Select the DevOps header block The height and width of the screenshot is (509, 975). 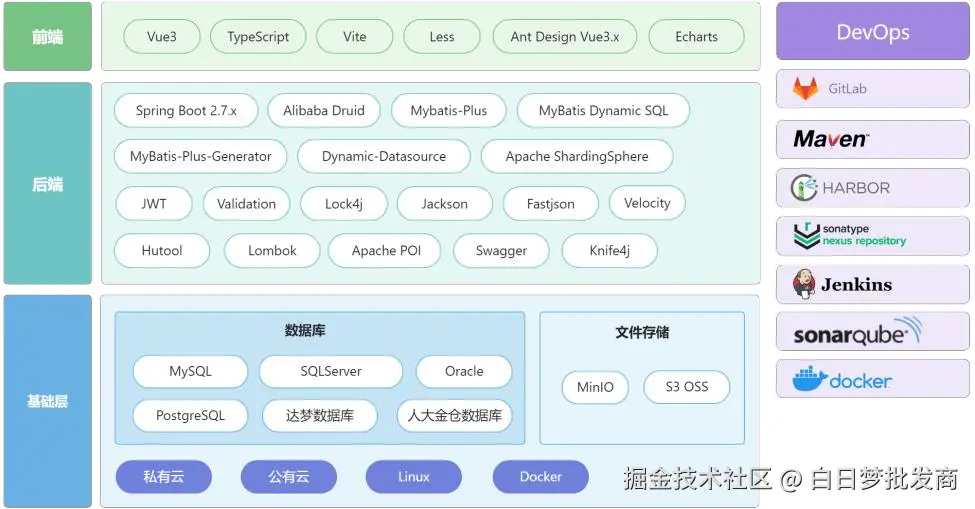click(872, 31)
